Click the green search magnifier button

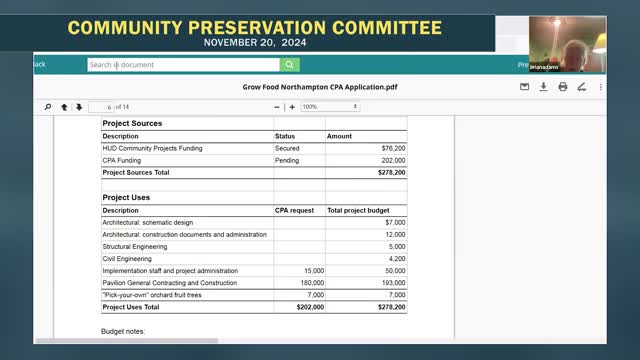[290, 64]
